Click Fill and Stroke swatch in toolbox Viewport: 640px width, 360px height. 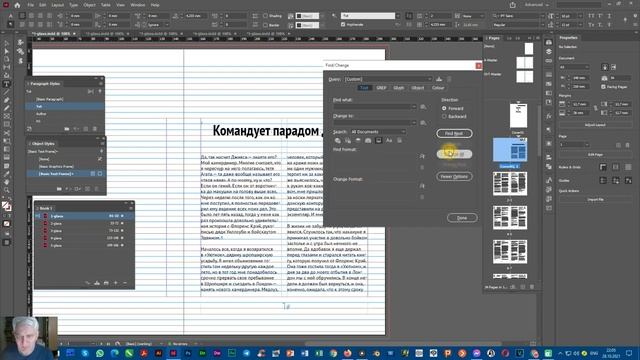(6, 206)
